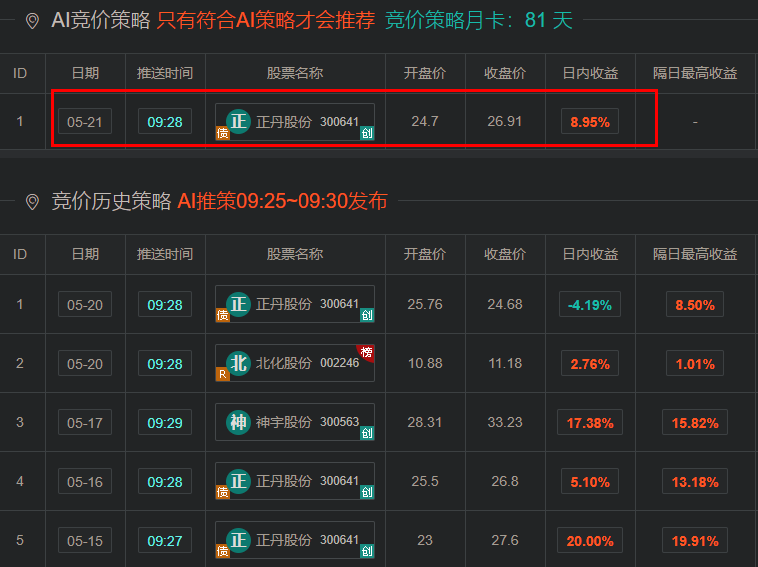Click the closing price 26.91
The width and height of the screenshot is (758, 567).
pyautogui.click(x=505, y=121)
